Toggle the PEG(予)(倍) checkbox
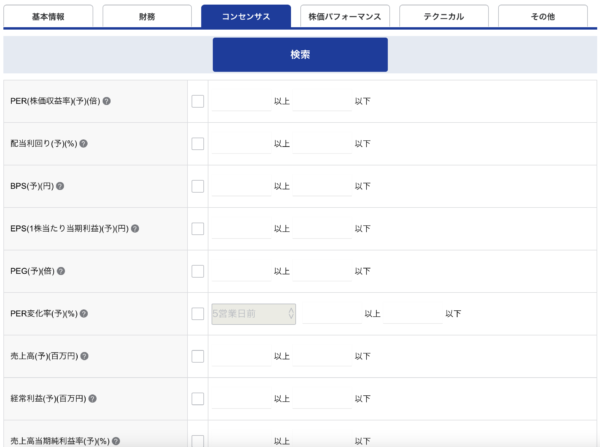This screenshot has height=447, width=600. (x=198, y=271)
